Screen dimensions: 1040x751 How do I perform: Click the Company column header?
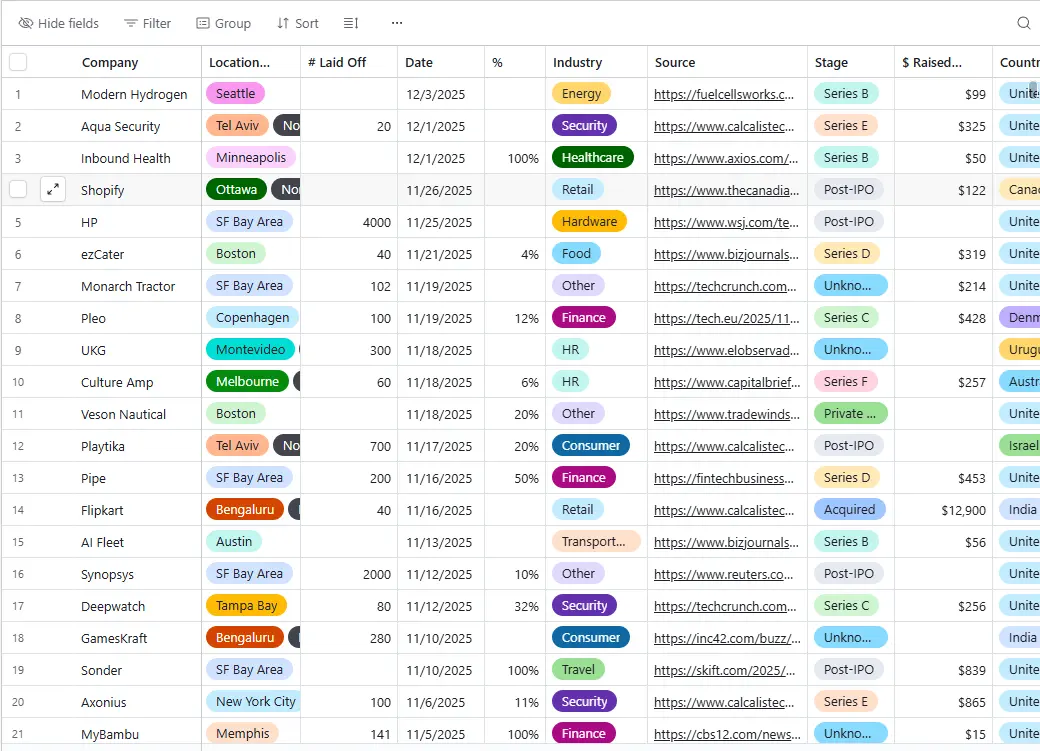click(x=110, y=62)
